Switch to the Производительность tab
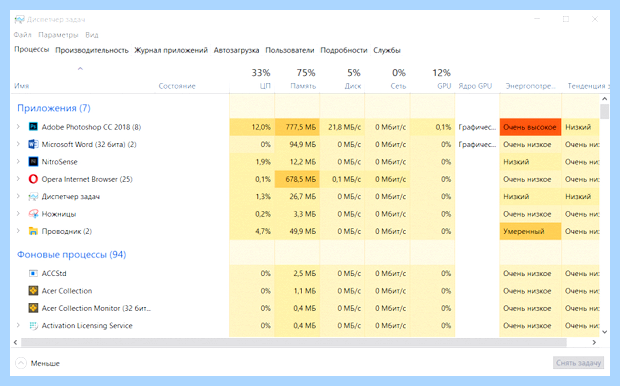This screenshot has height=386, width=620. click(92, 50)
